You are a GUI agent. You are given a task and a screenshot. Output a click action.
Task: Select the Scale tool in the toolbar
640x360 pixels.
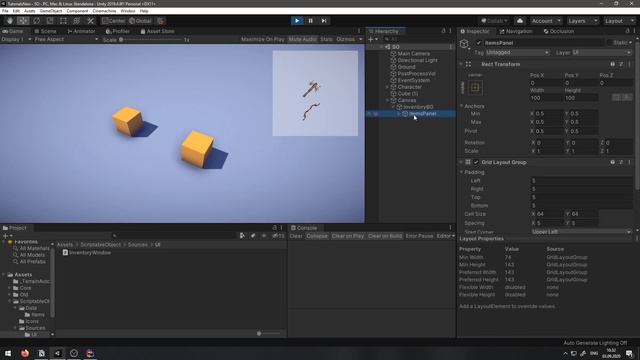pyautogui.click(x=50, y=21)
